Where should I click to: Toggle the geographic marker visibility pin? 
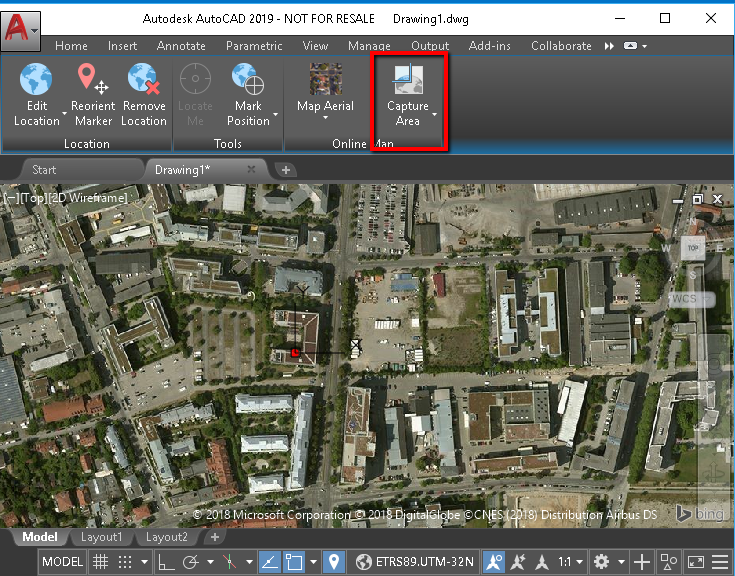pos(334,561)
